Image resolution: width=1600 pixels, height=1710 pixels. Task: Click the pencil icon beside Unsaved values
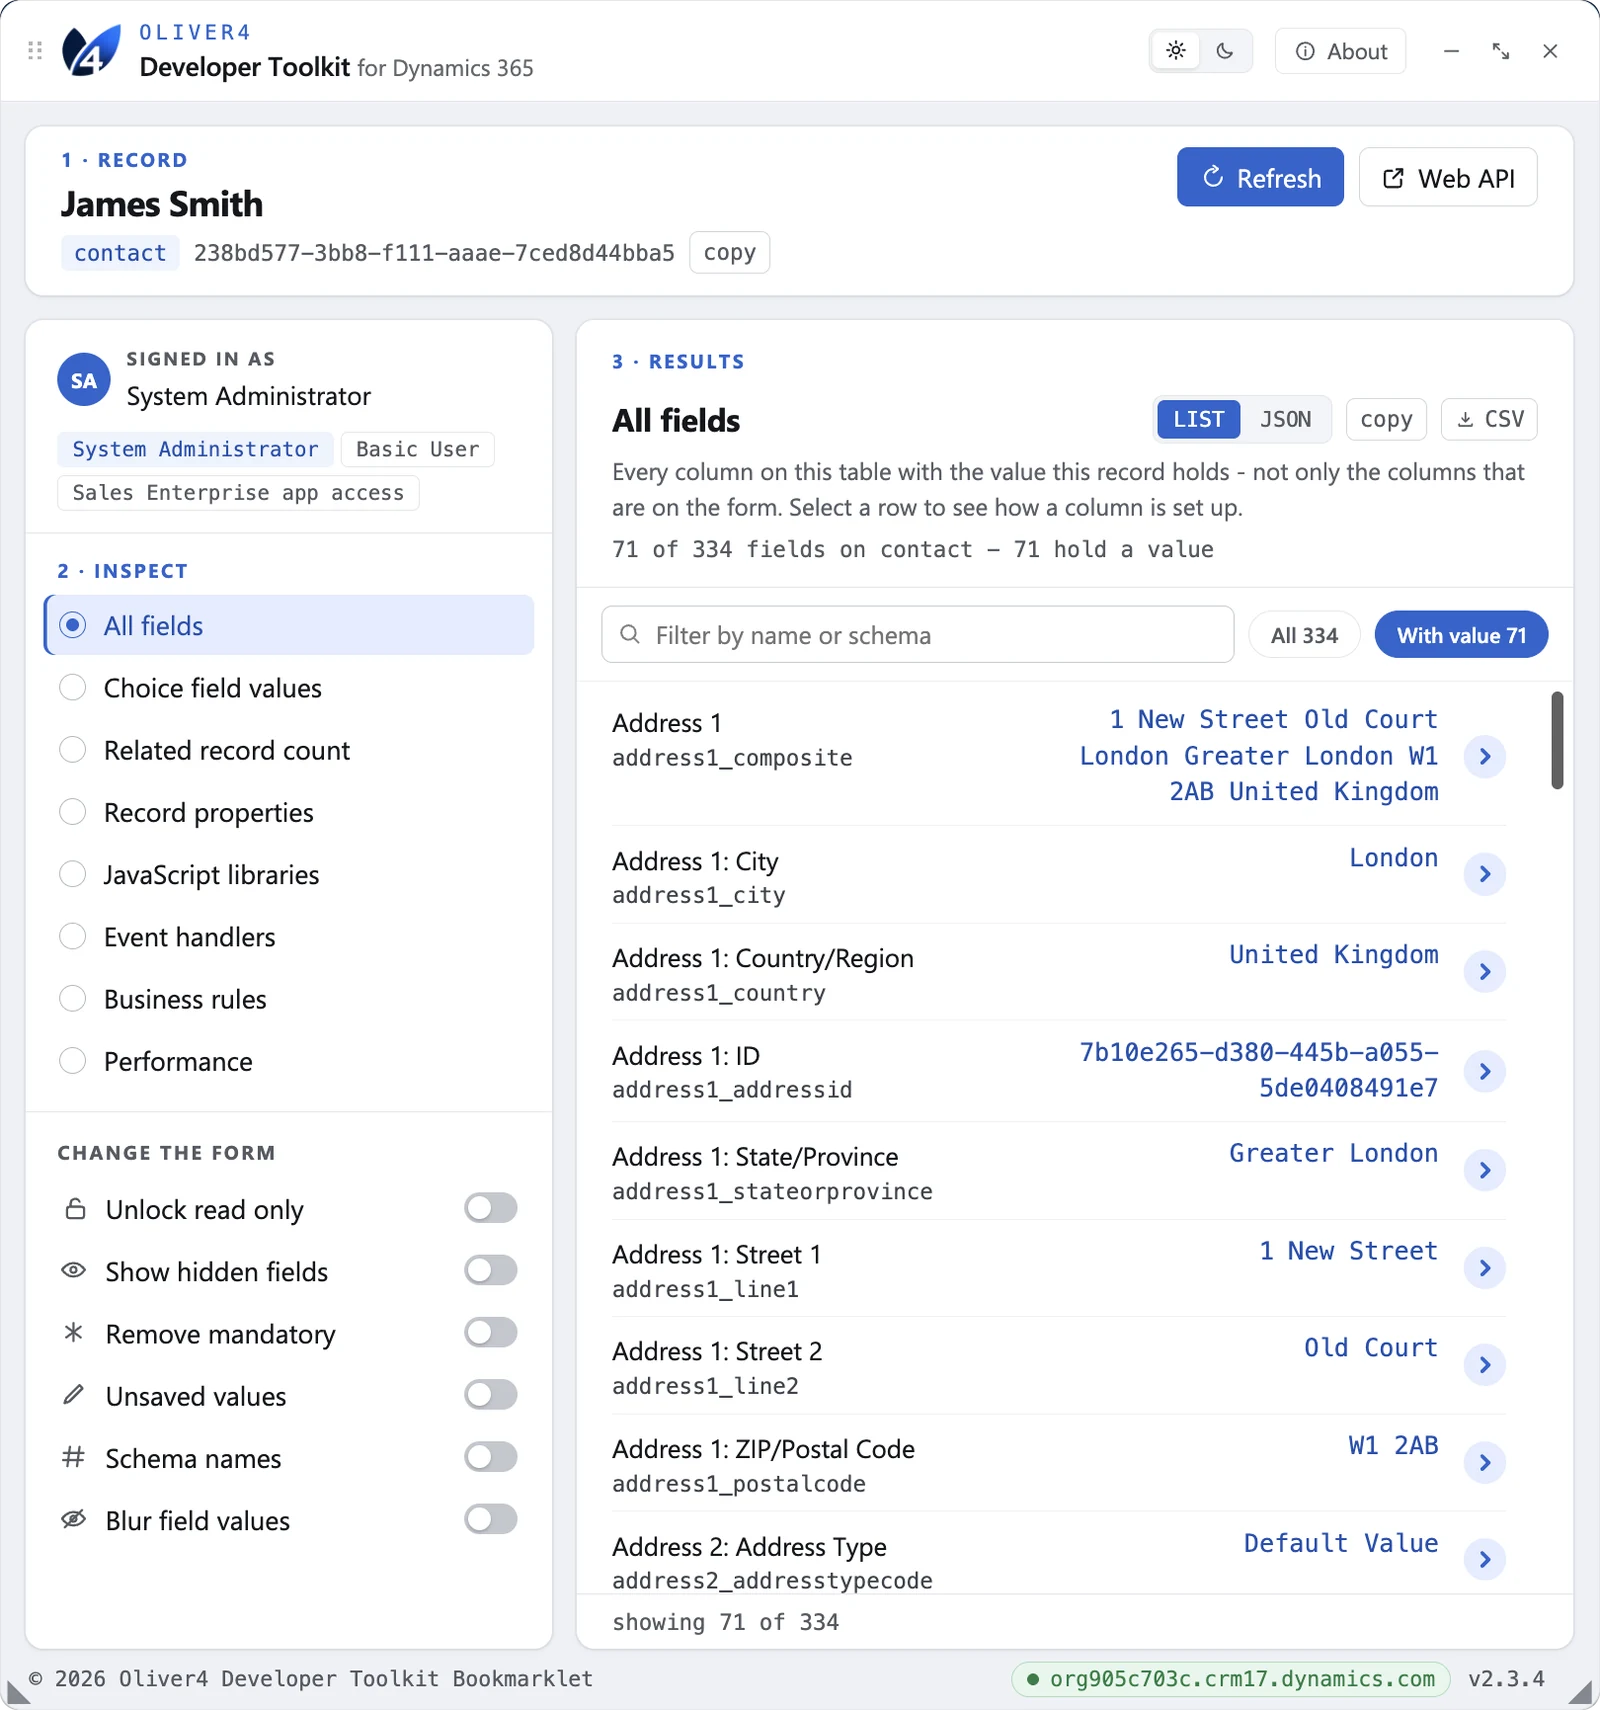pos(74,1394)
